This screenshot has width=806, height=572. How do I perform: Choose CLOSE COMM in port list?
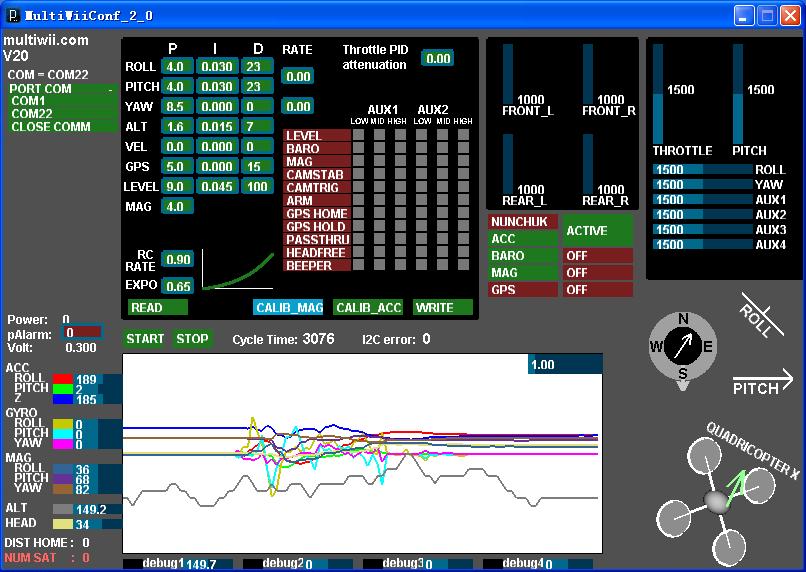point(63,126)
